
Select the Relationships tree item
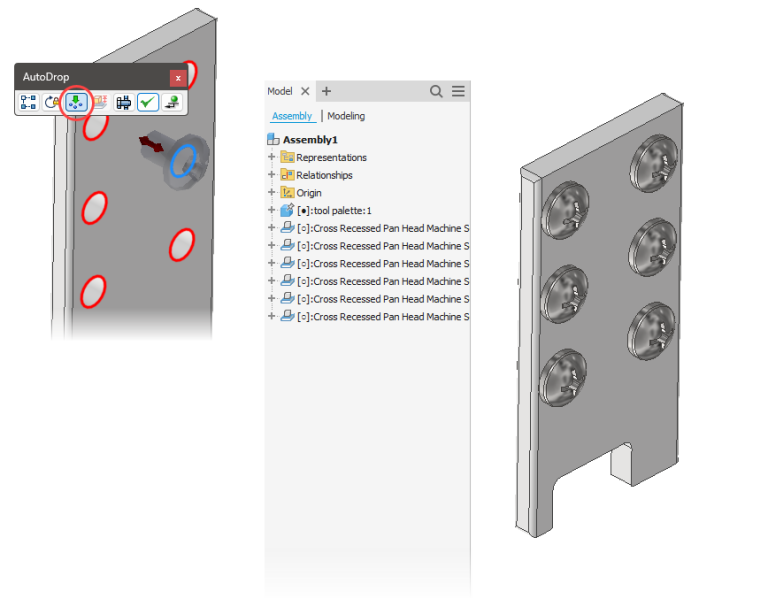click(x=324, y=175)
